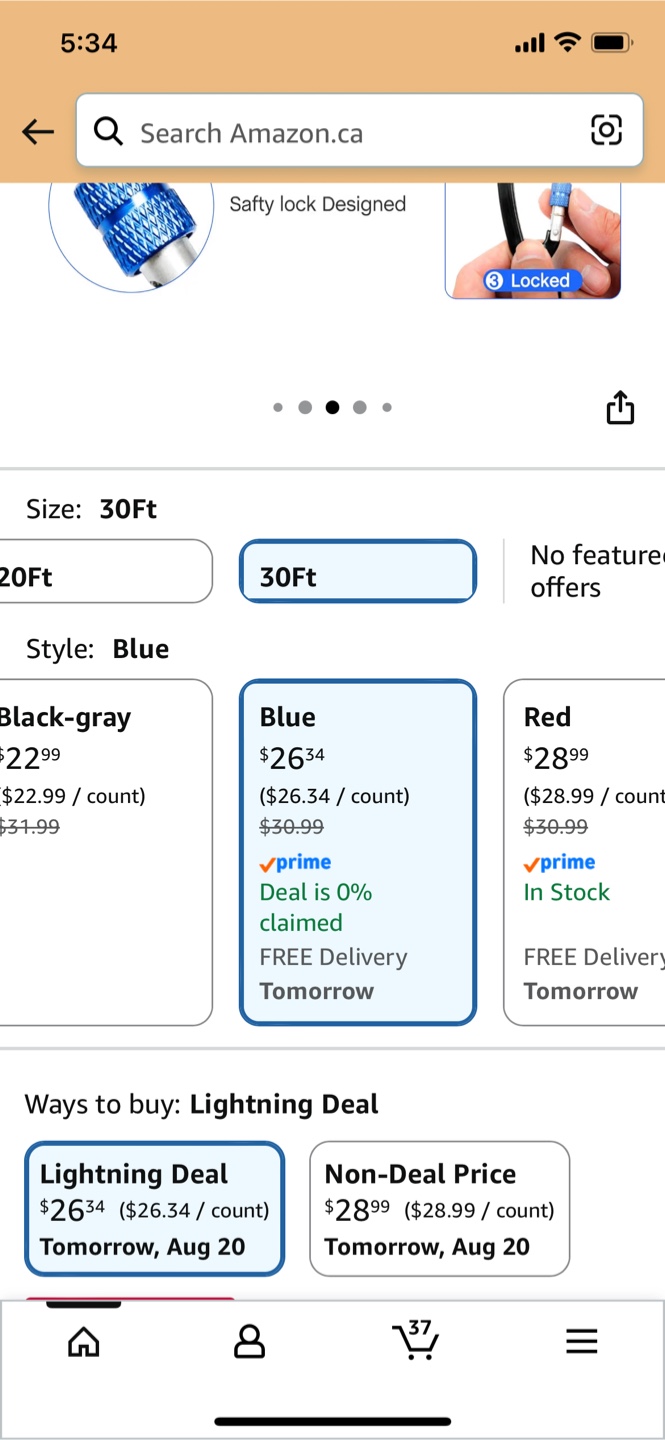The image size is (665, 1440).
Task: Tap the fifth image carousel dot
Action: point(387,407)
